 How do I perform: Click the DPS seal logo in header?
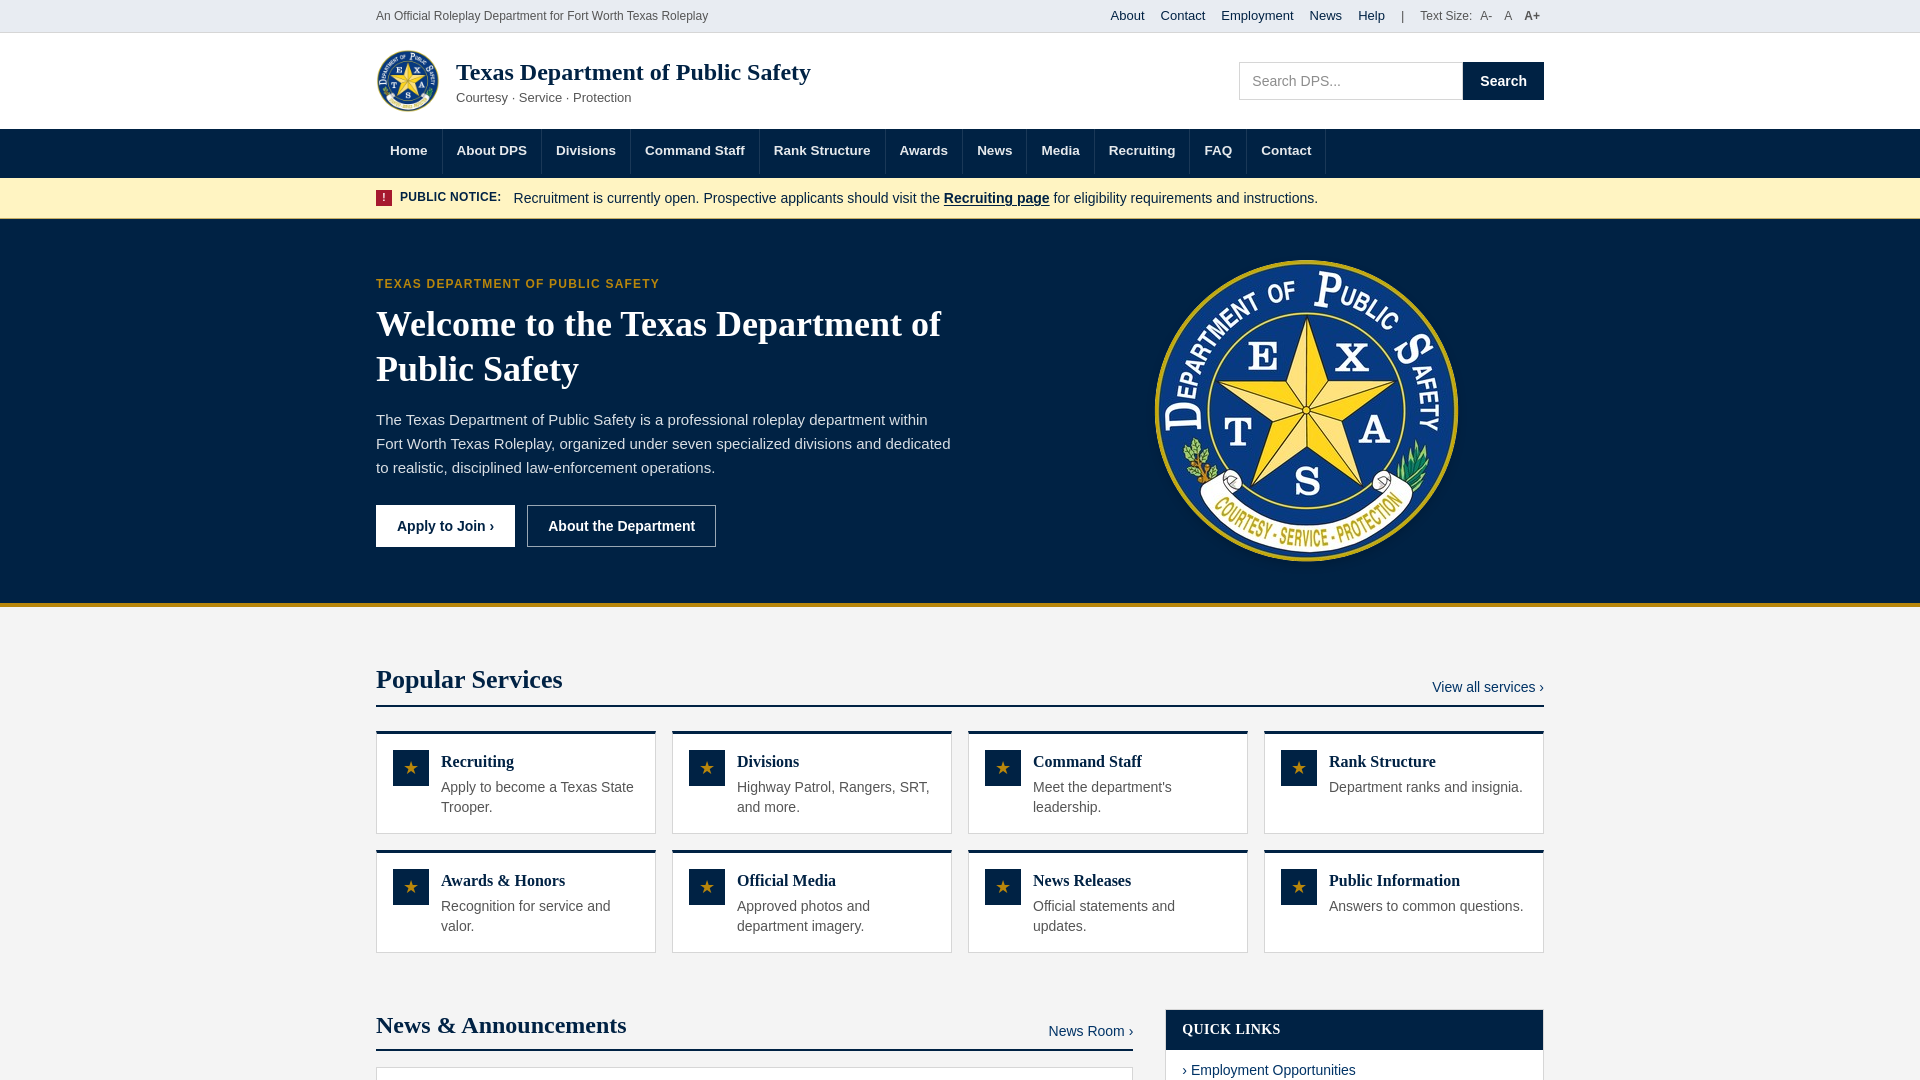(408, 81)
